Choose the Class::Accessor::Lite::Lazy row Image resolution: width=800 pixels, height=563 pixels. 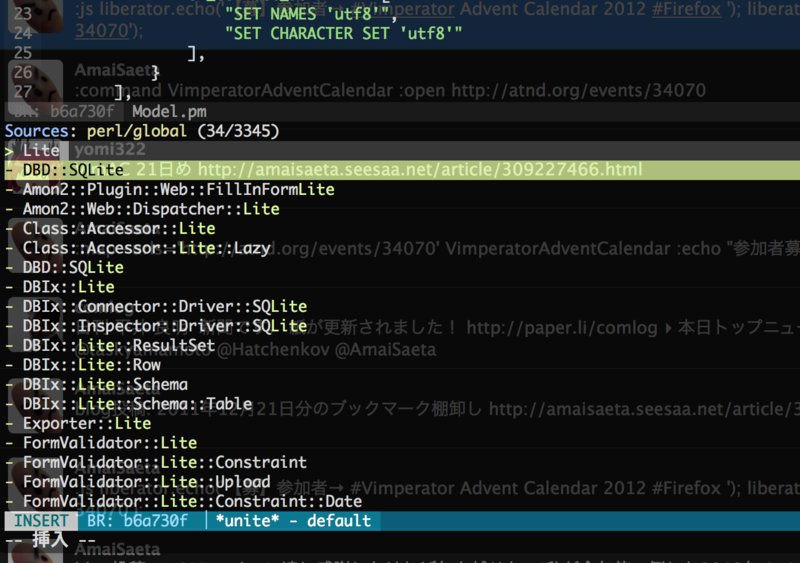(146, 248)
